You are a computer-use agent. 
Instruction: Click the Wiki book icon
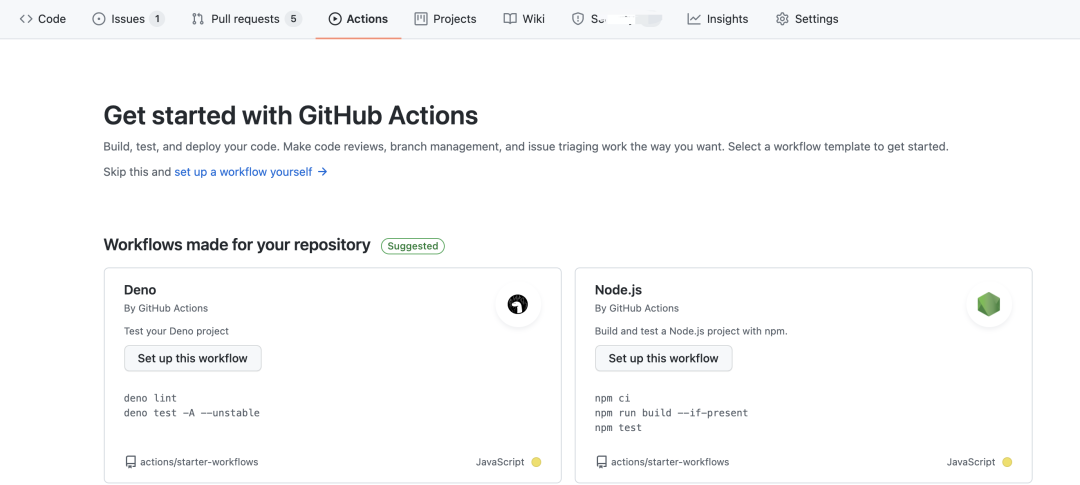510,19
